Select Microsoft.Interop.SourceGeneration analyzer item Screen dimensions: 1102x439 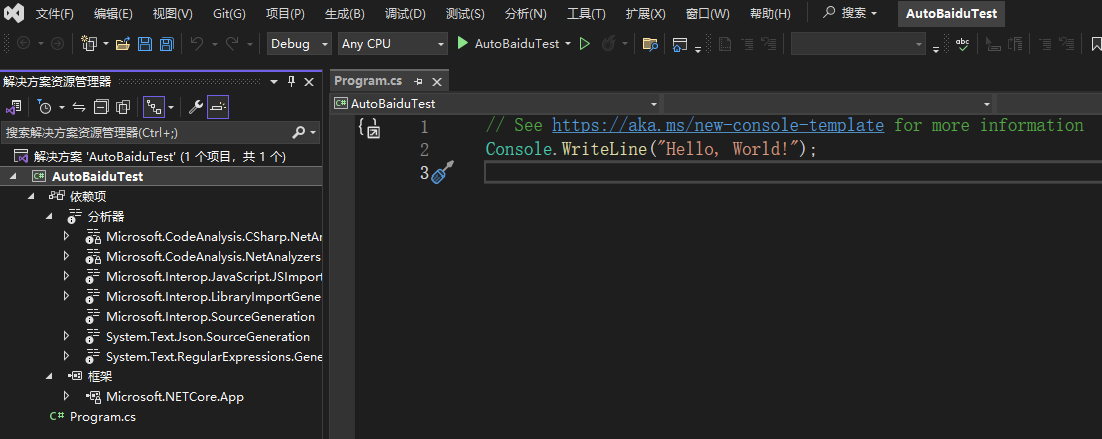pos(210,317)
